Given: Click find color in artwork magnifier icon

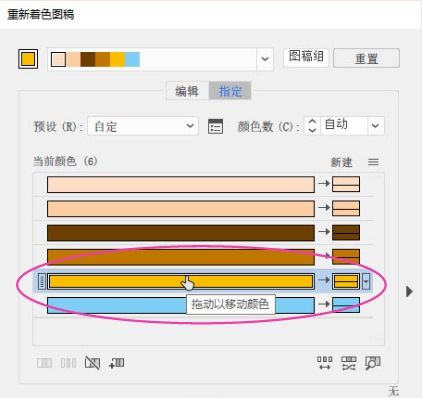Looking at the screenshot, I should click(373, 363).
